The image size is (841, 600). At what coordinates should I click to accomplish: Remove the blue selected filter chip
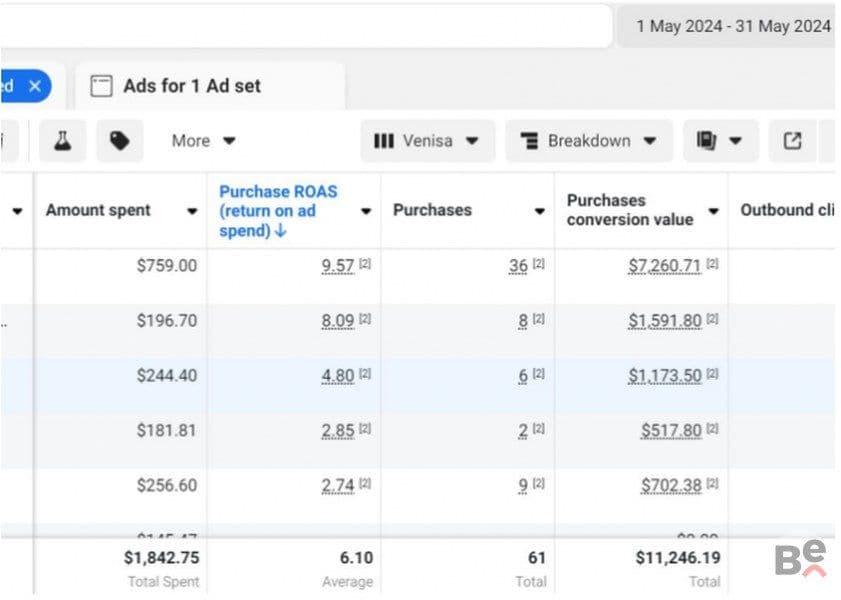click(x=35, y=86)
